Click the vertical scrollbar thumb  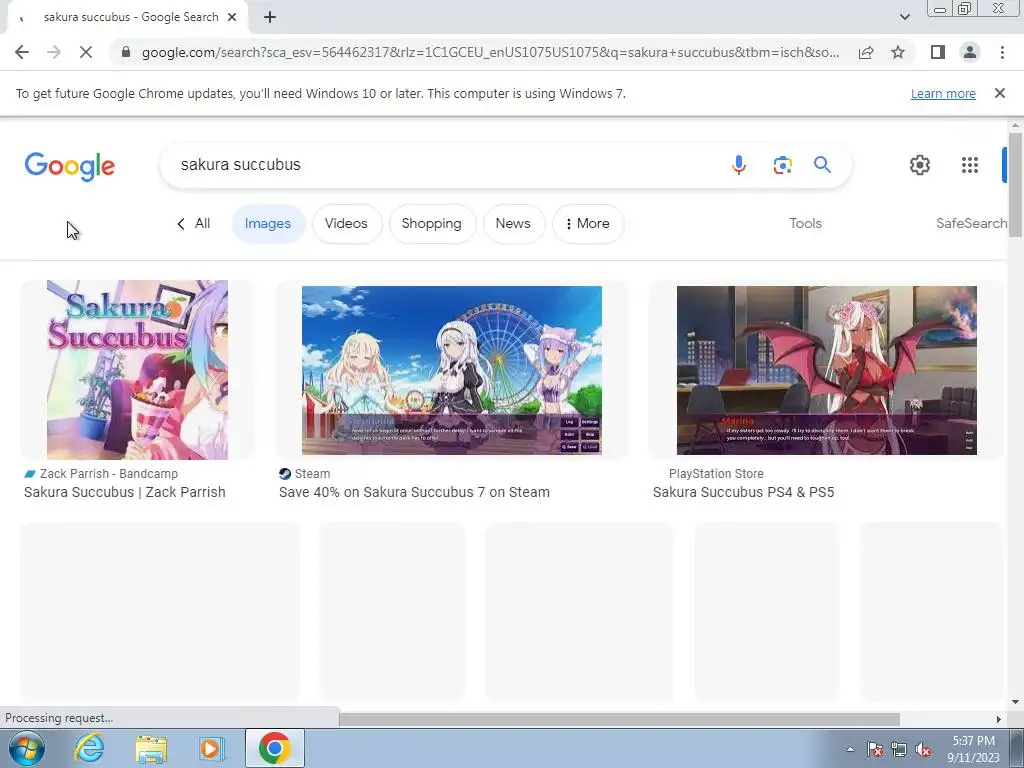pos(1015,184)
